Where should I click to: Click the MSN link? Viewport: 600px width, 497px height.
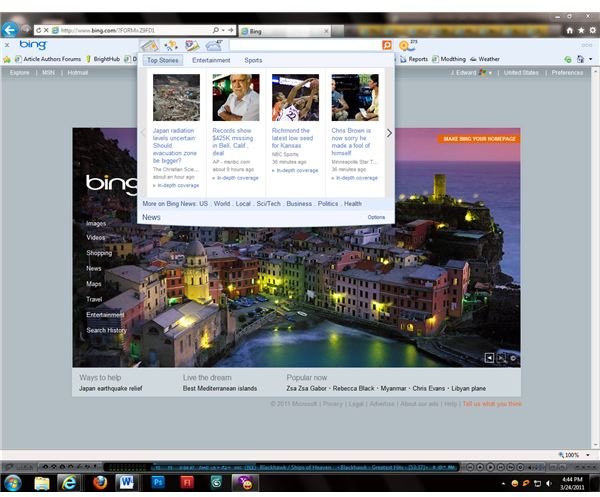48,73
